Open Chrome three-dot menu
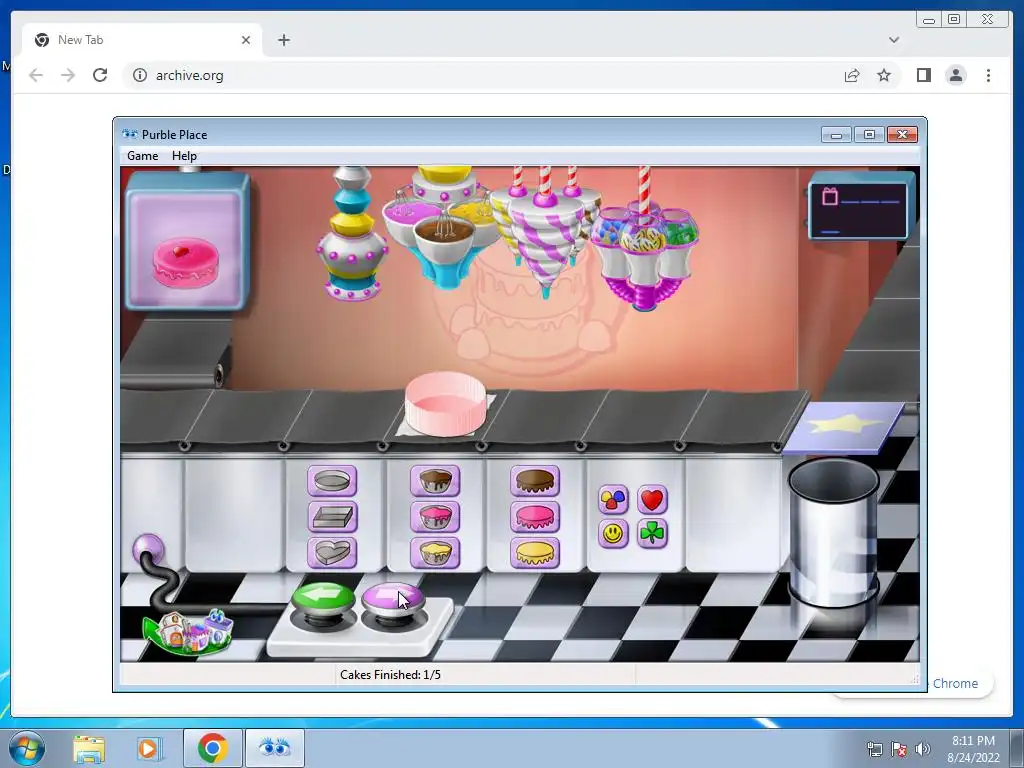The width and height of the screenshot is (1024, 768). (x=988, y=75)
